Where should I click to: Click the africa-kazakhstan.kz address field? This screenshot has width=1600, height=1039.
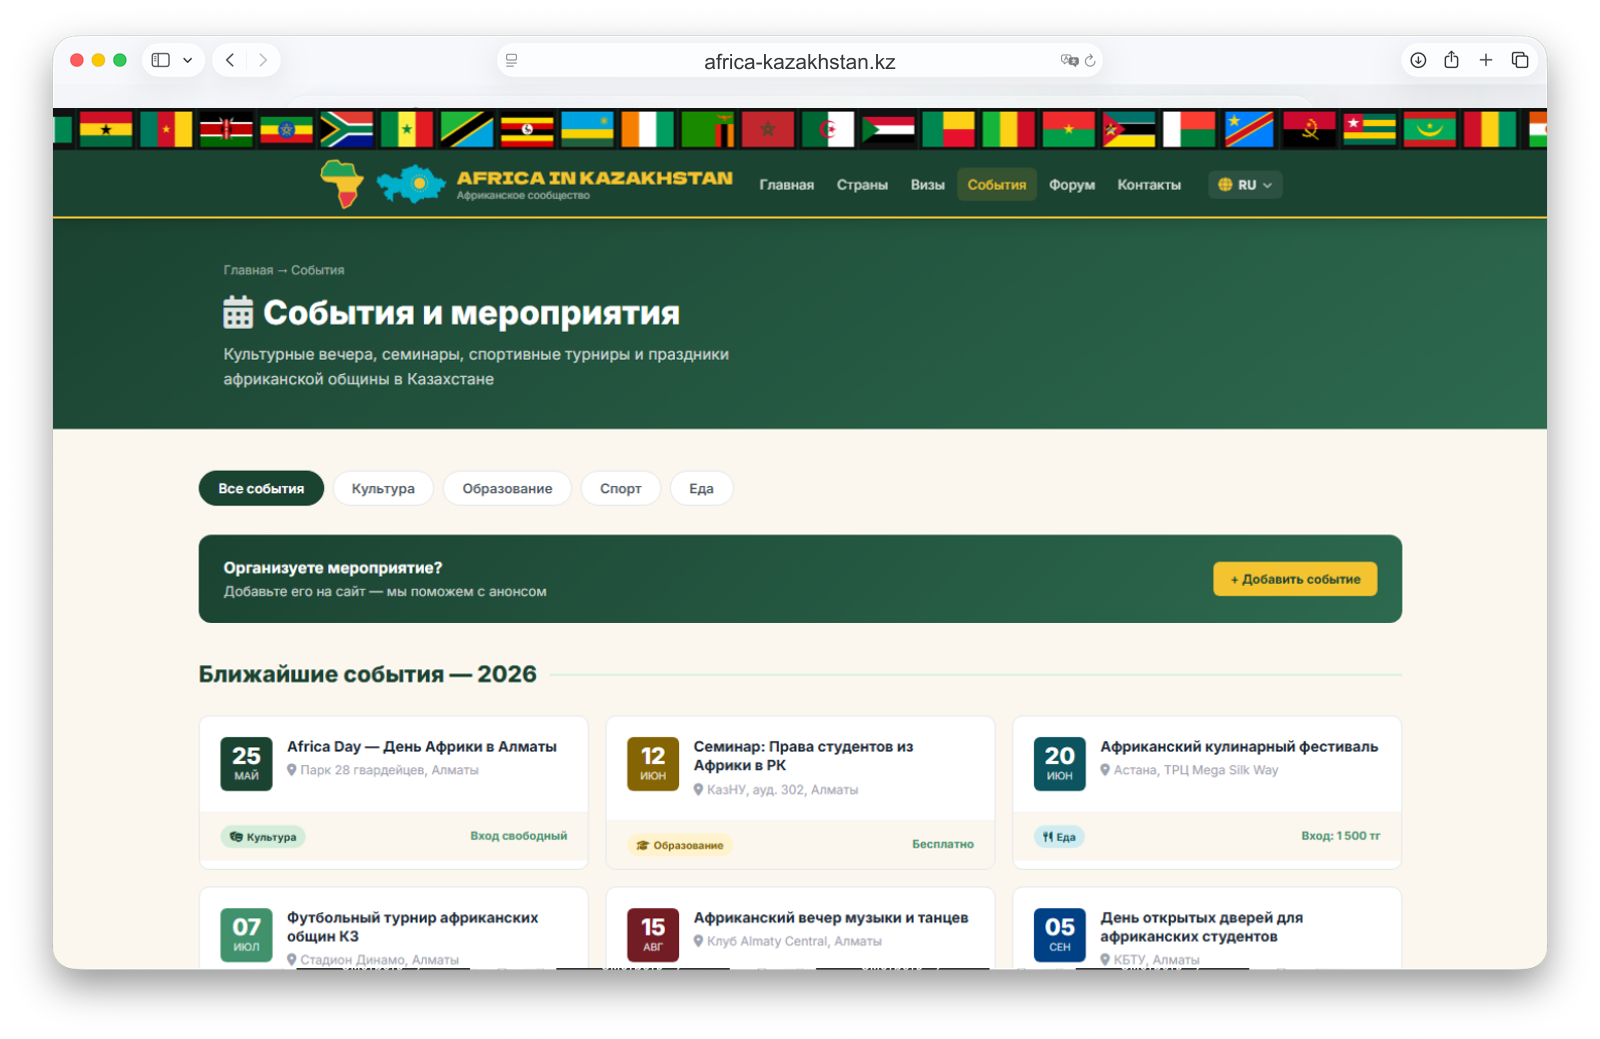799,61
